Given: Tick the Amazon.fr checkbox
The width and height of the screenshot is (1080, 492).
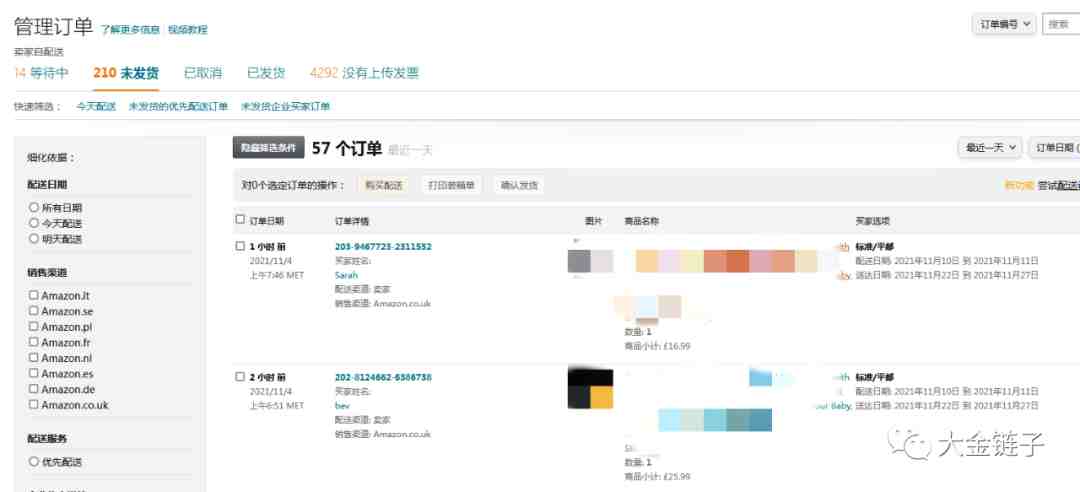Looking at the screenshot, I should point(34,342).
